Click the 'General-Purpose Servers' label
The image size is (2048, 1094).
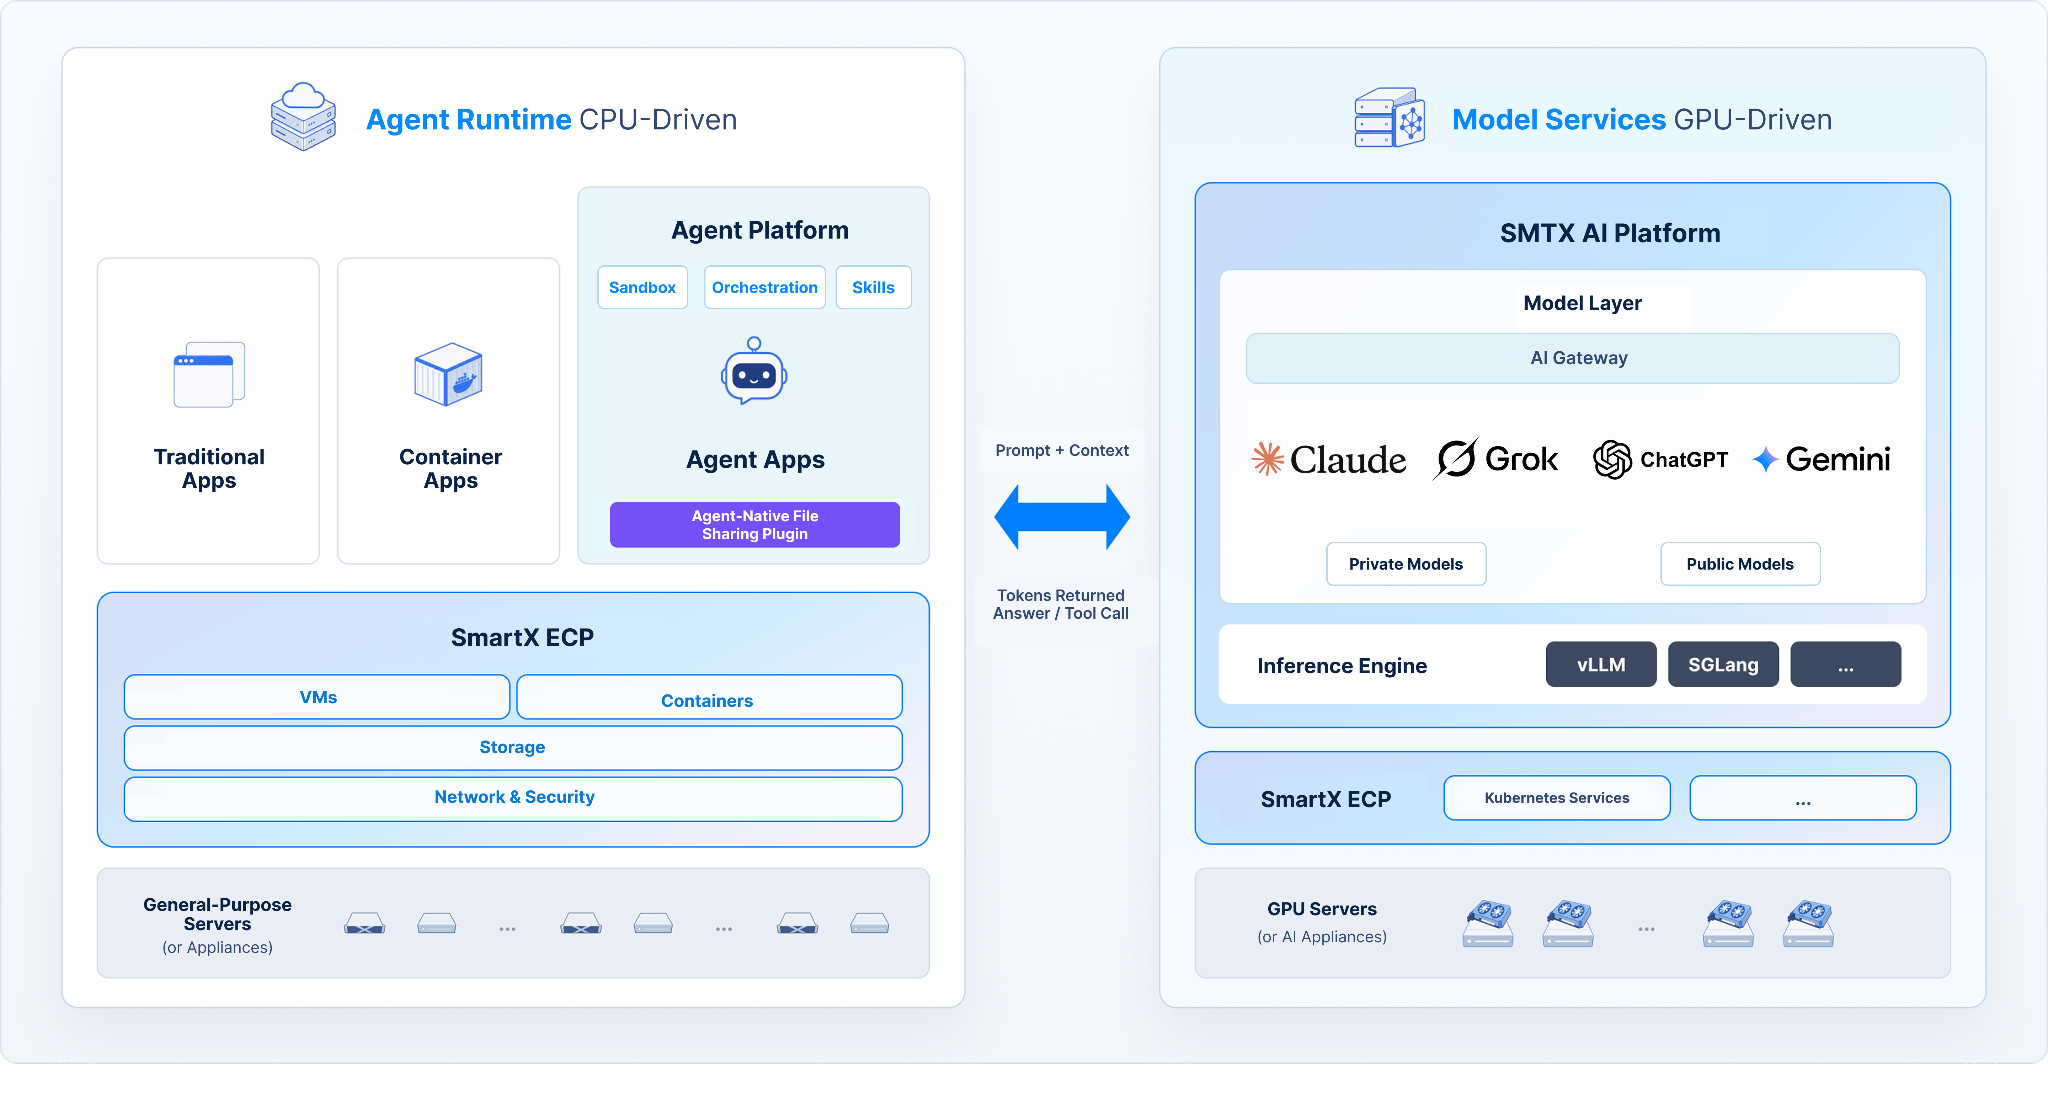tap(217, 914)
